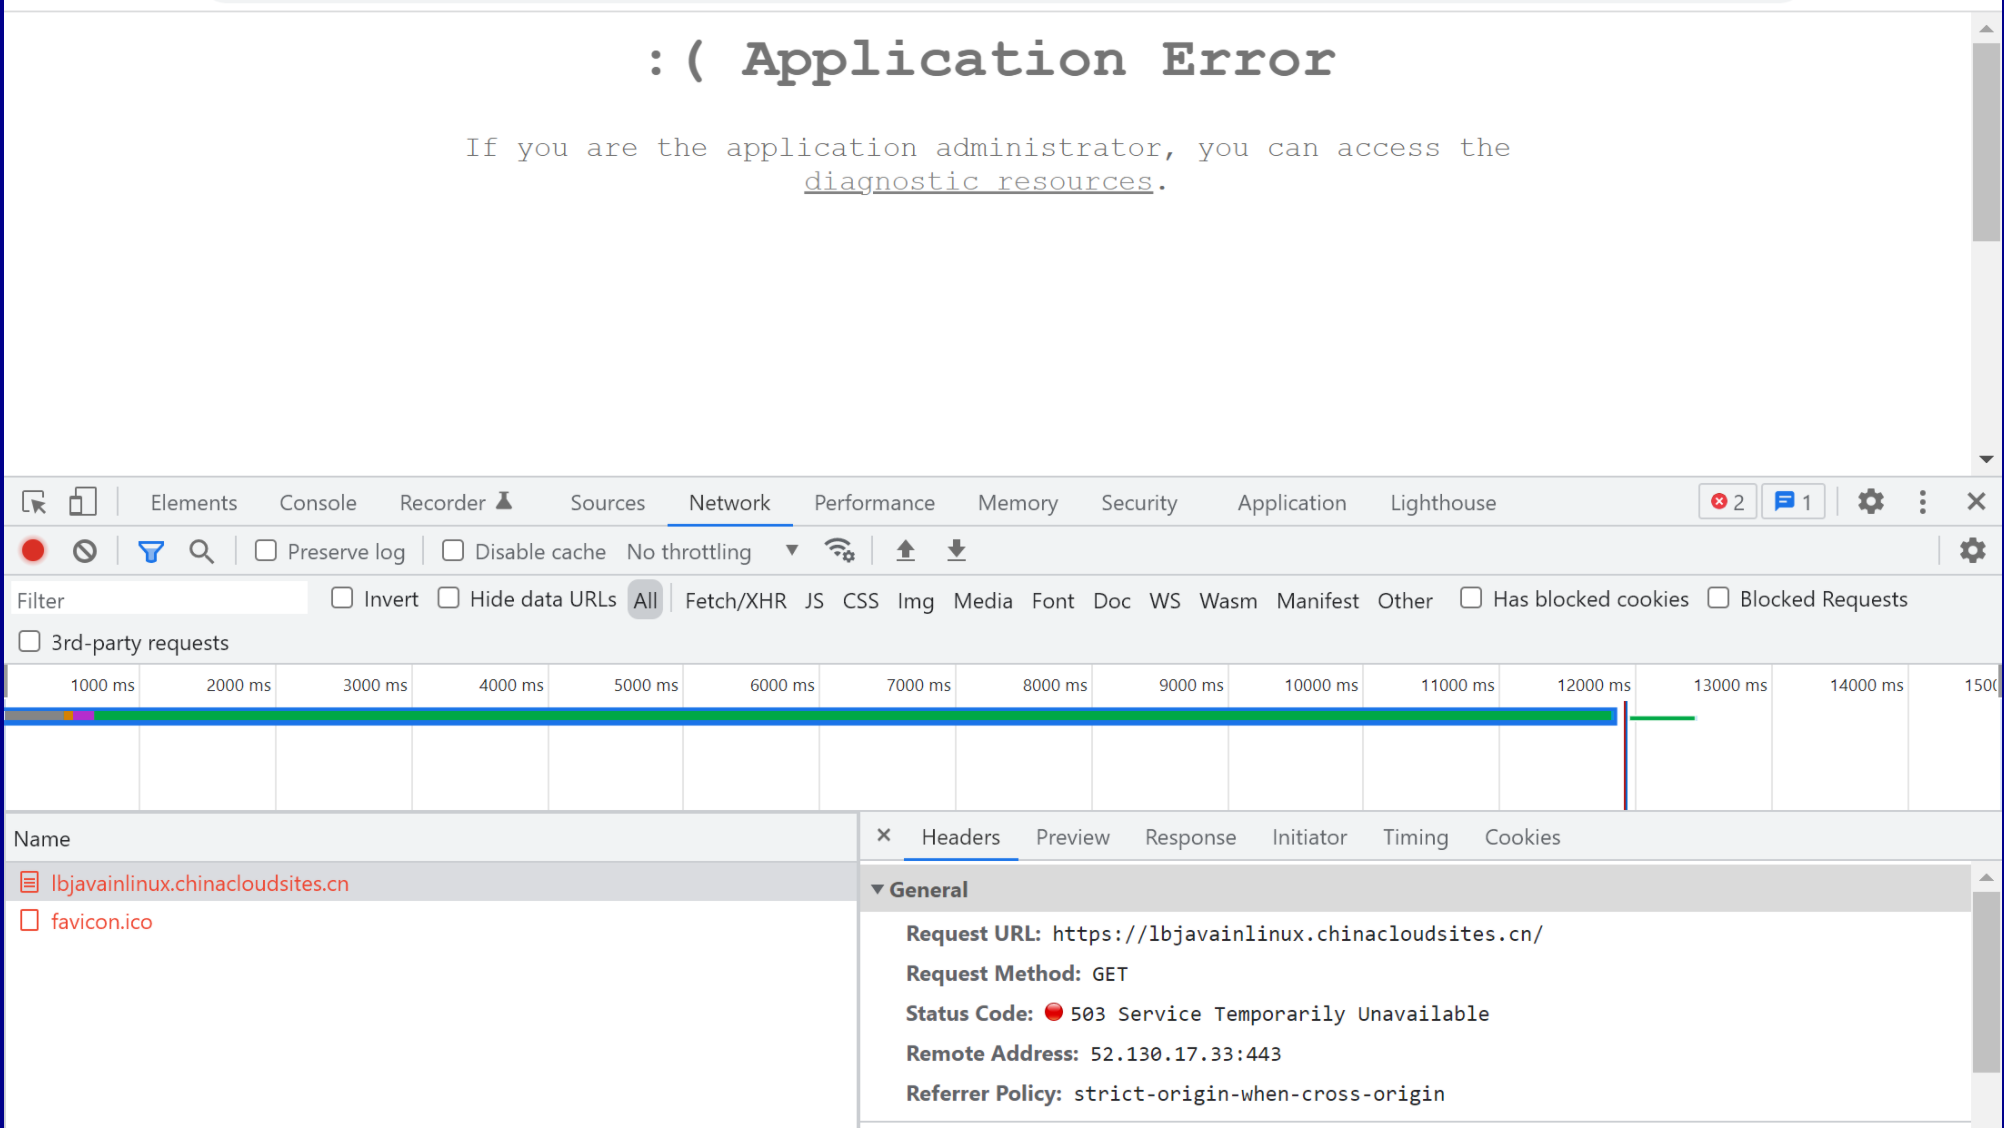Select the Response tab
The image size is (2004, 1128).
(x=1191, y=836)
